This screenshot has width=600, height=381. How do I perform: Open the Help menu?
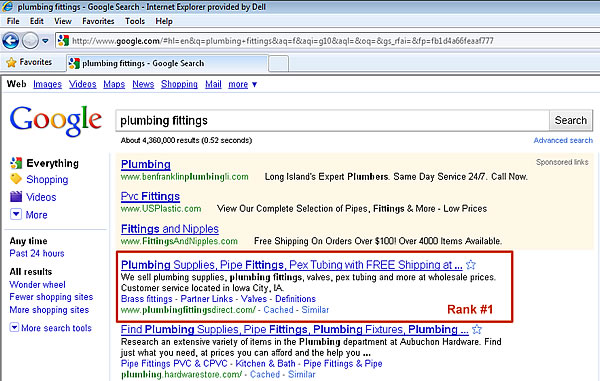point(164,21)
